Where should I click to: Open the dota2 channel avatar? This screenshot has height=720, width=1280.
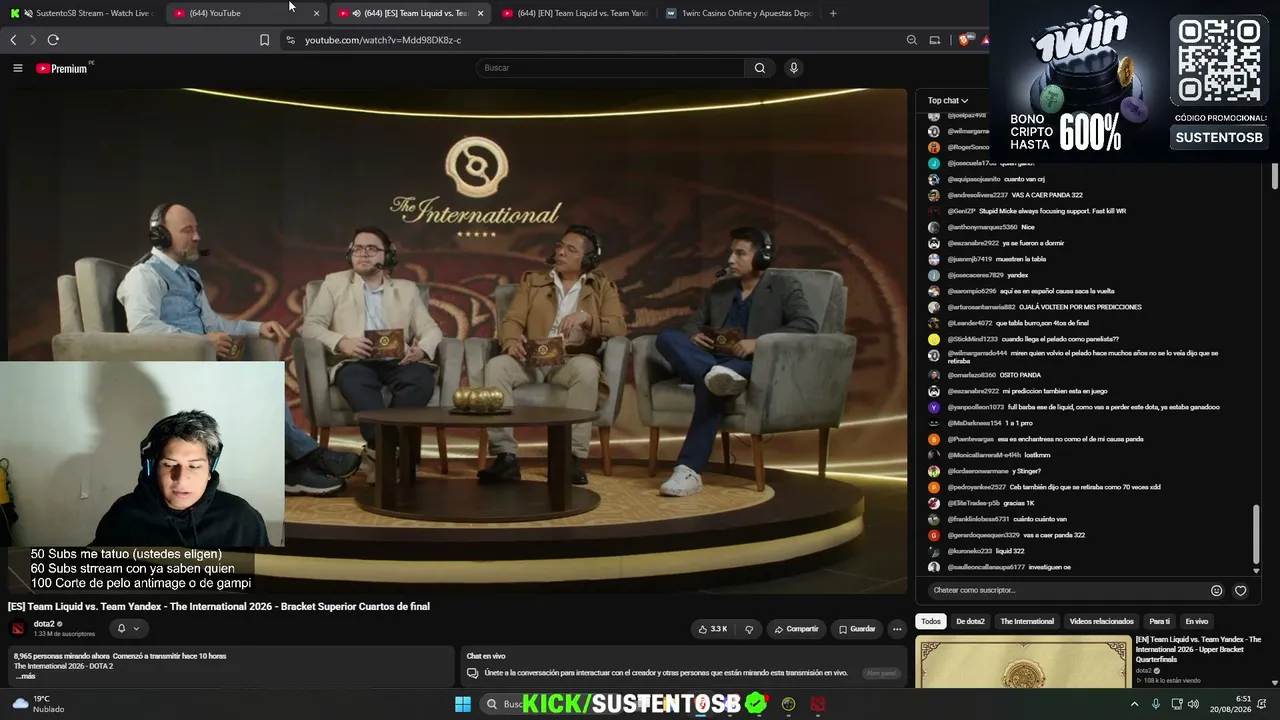click(17, 629)
